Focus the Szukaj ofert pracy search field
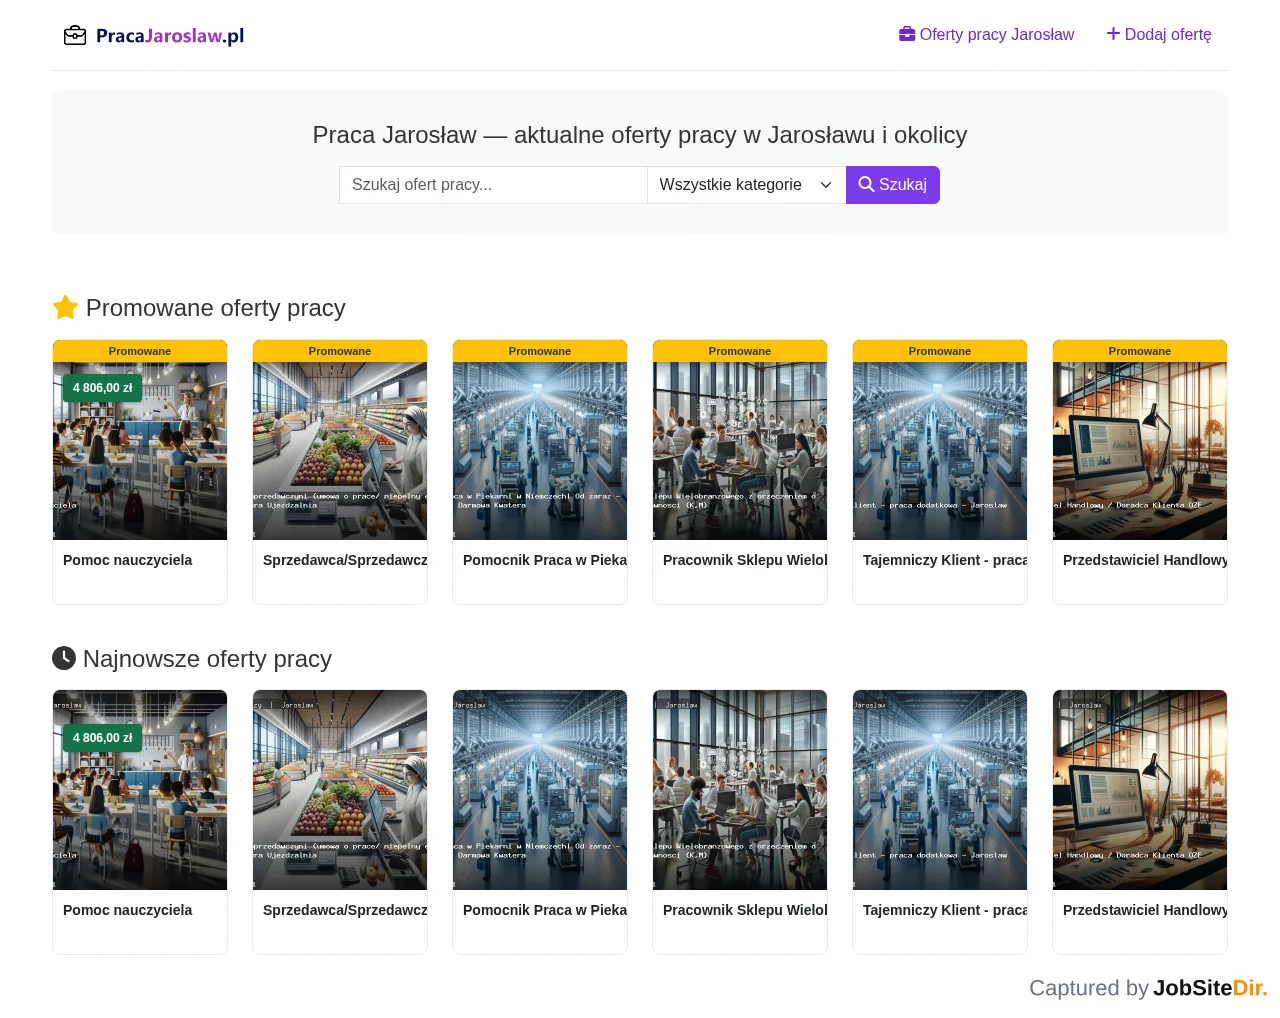Image resolution: width=1280 pixels, height=1018 pixels. pyautogui.click(x=493, y=185)
